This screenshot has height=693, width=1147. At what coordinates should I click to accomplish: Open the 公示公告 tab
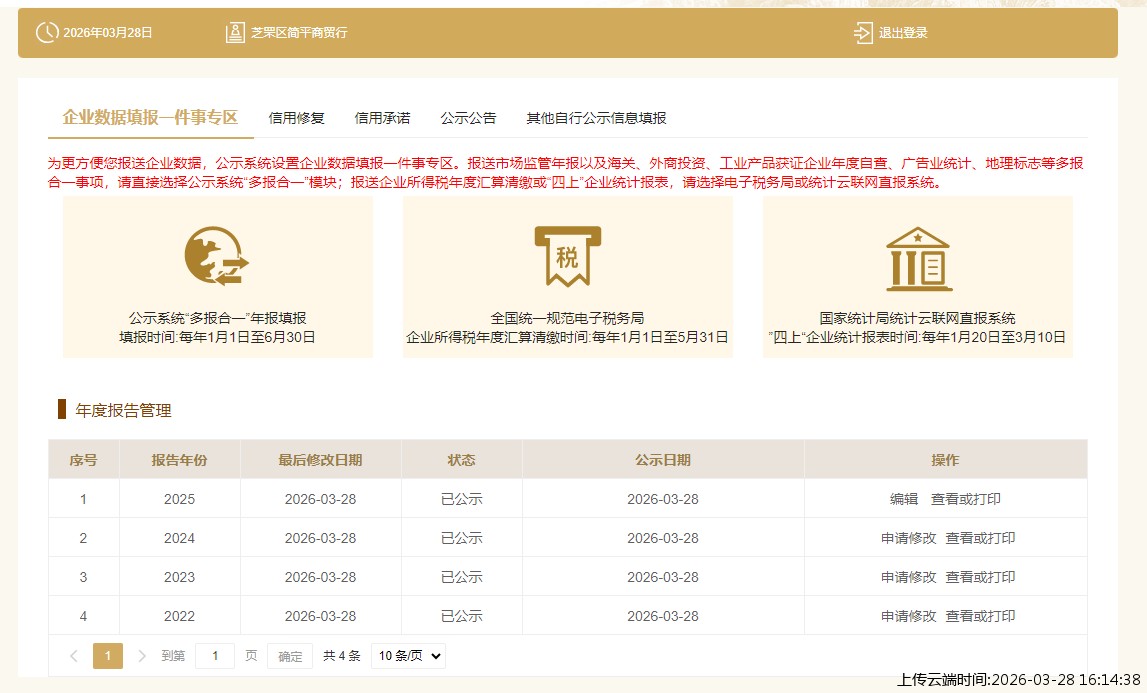click(x=467, y=117)
